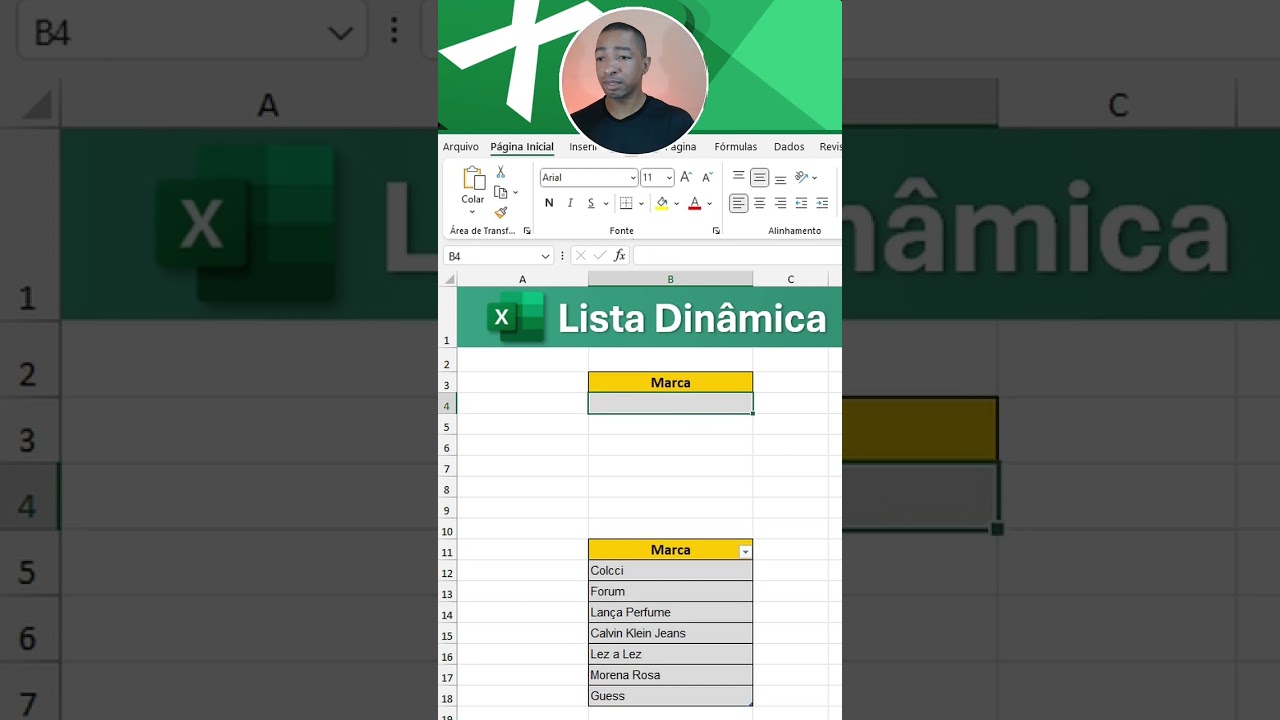
Task: Select the cell containing Calvin Klein Jeans
Action: pyautogui.click(x=670, y=633)
